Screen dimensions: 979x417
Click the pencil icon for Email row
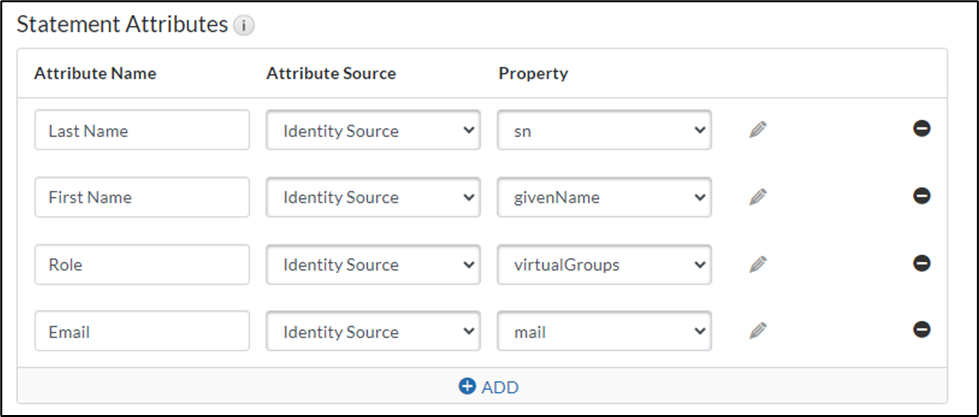758,330
